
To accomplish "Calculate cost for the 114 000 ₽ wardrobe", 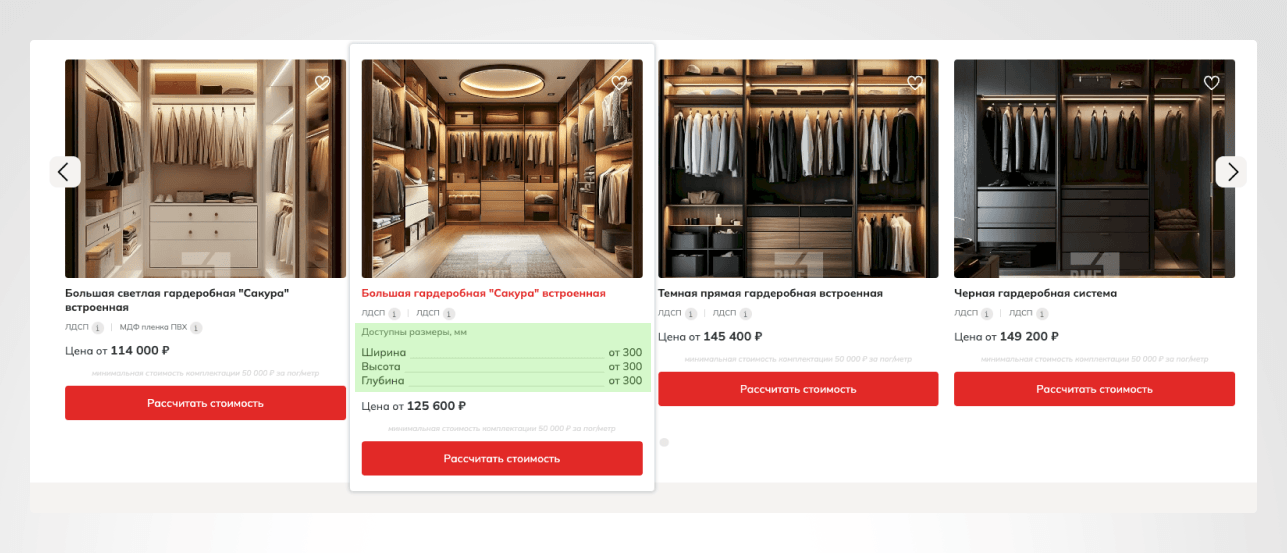I will tap(205, 403).
